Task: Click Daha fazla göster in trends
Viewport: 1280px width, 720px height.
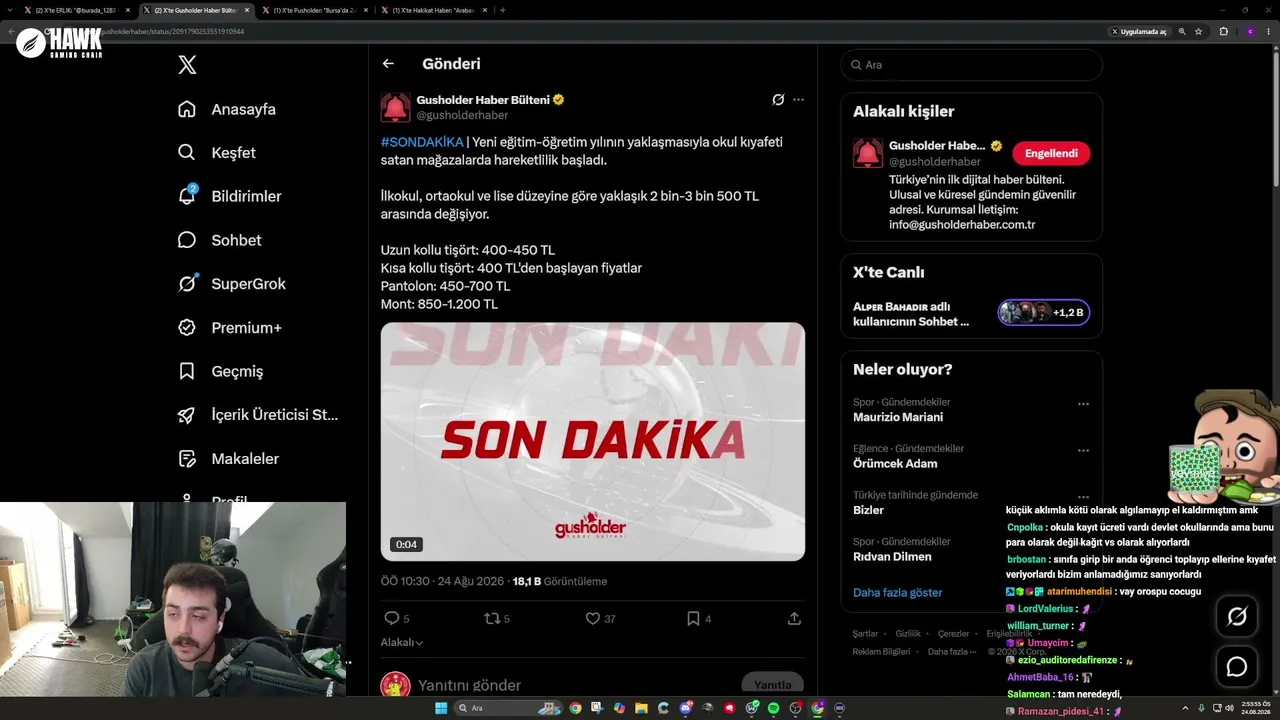Action: click(897, 592)
